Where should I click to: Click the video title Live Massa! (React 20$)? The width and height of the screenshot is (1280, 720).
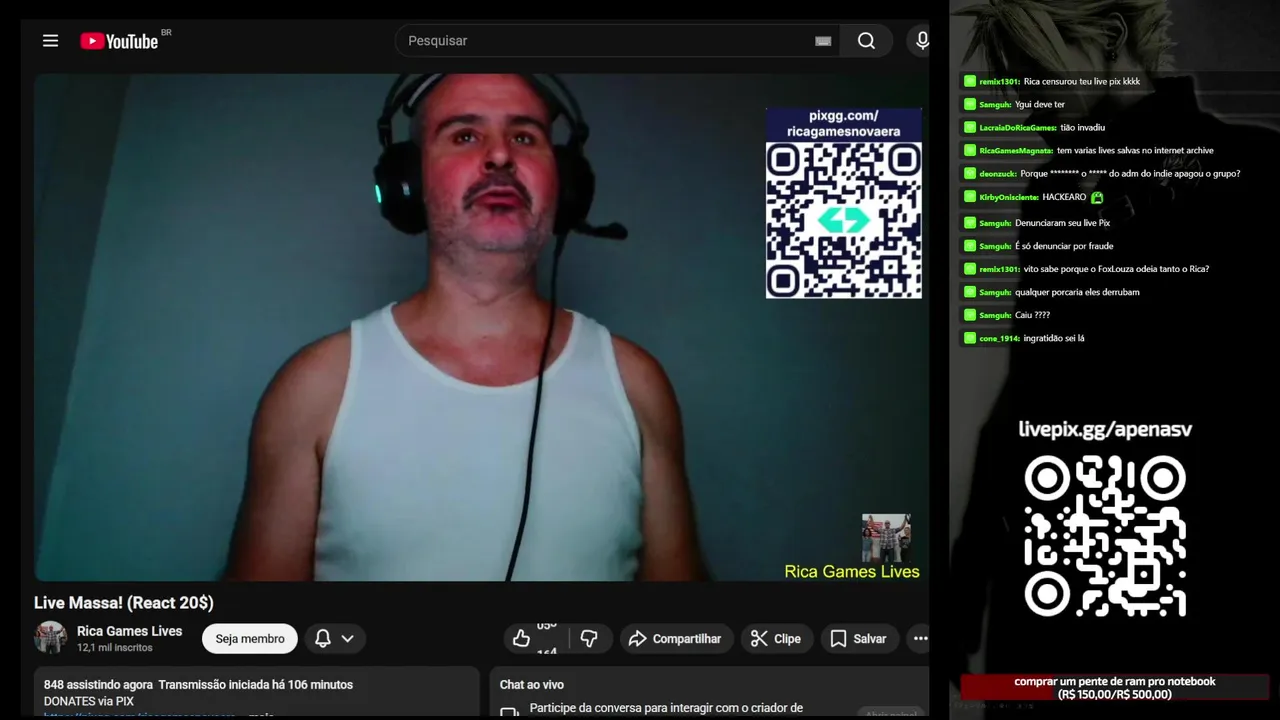(x=124, y=603)
